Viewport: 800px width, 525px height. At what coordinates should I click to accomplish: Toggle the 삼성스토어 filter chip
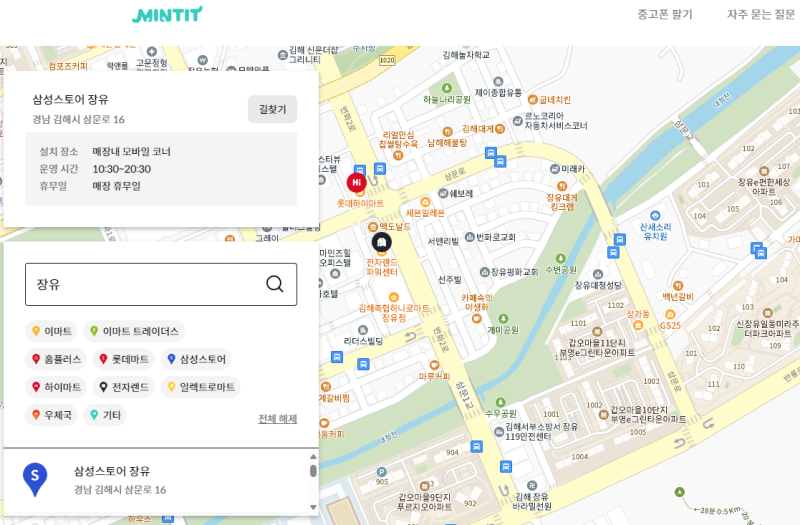click(x=196, y=359)
